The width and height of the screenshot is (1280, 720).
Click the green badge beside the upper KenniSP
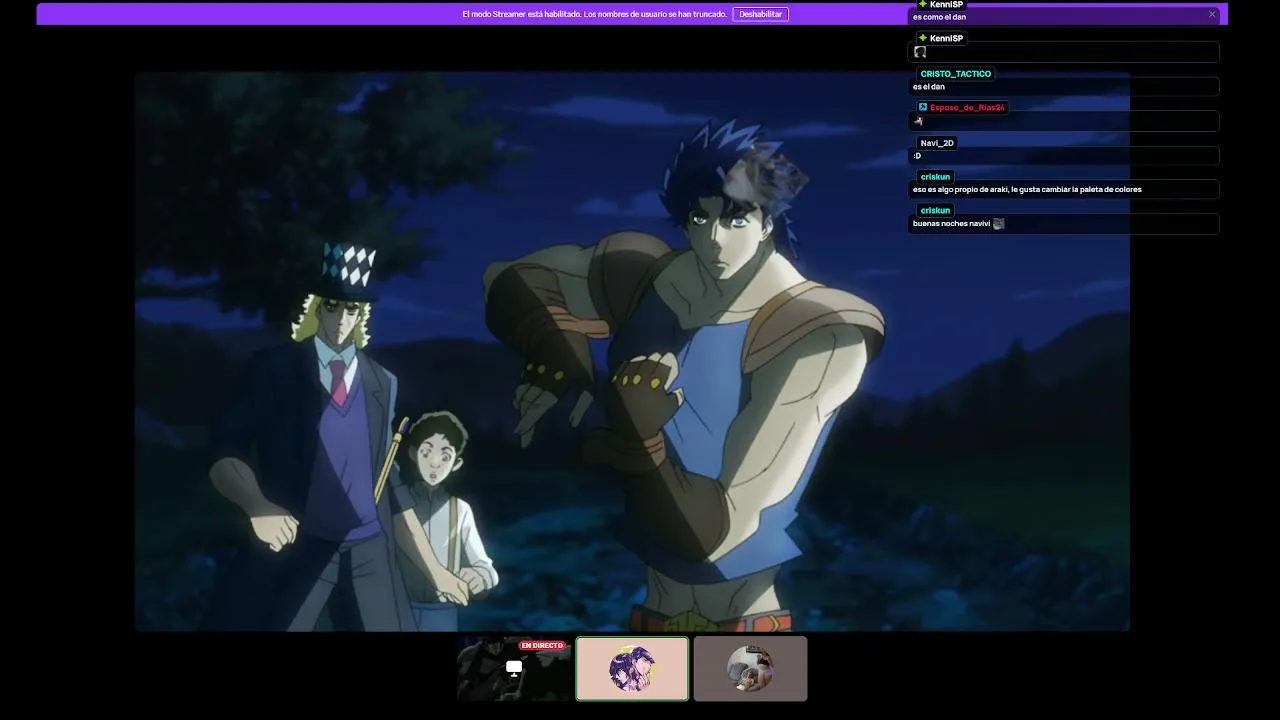coord(923,5)
